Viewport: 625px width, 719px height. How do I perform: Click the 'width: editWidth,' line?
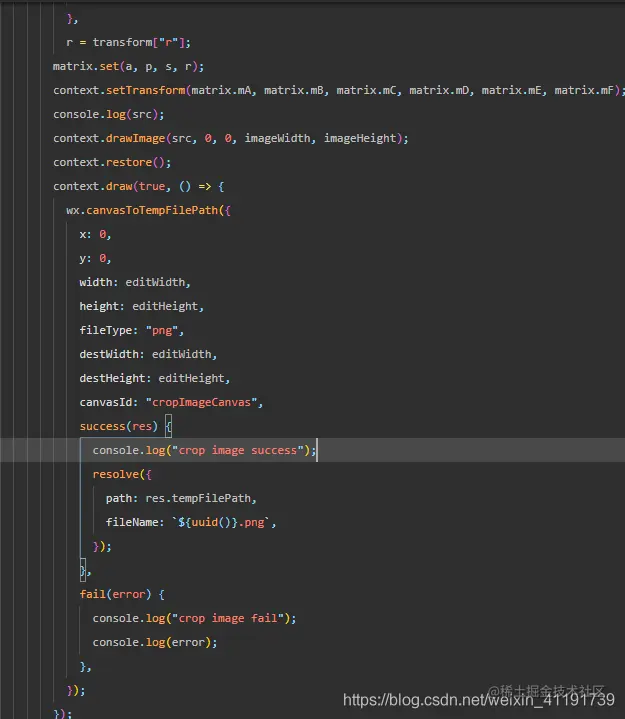[135, 282]
